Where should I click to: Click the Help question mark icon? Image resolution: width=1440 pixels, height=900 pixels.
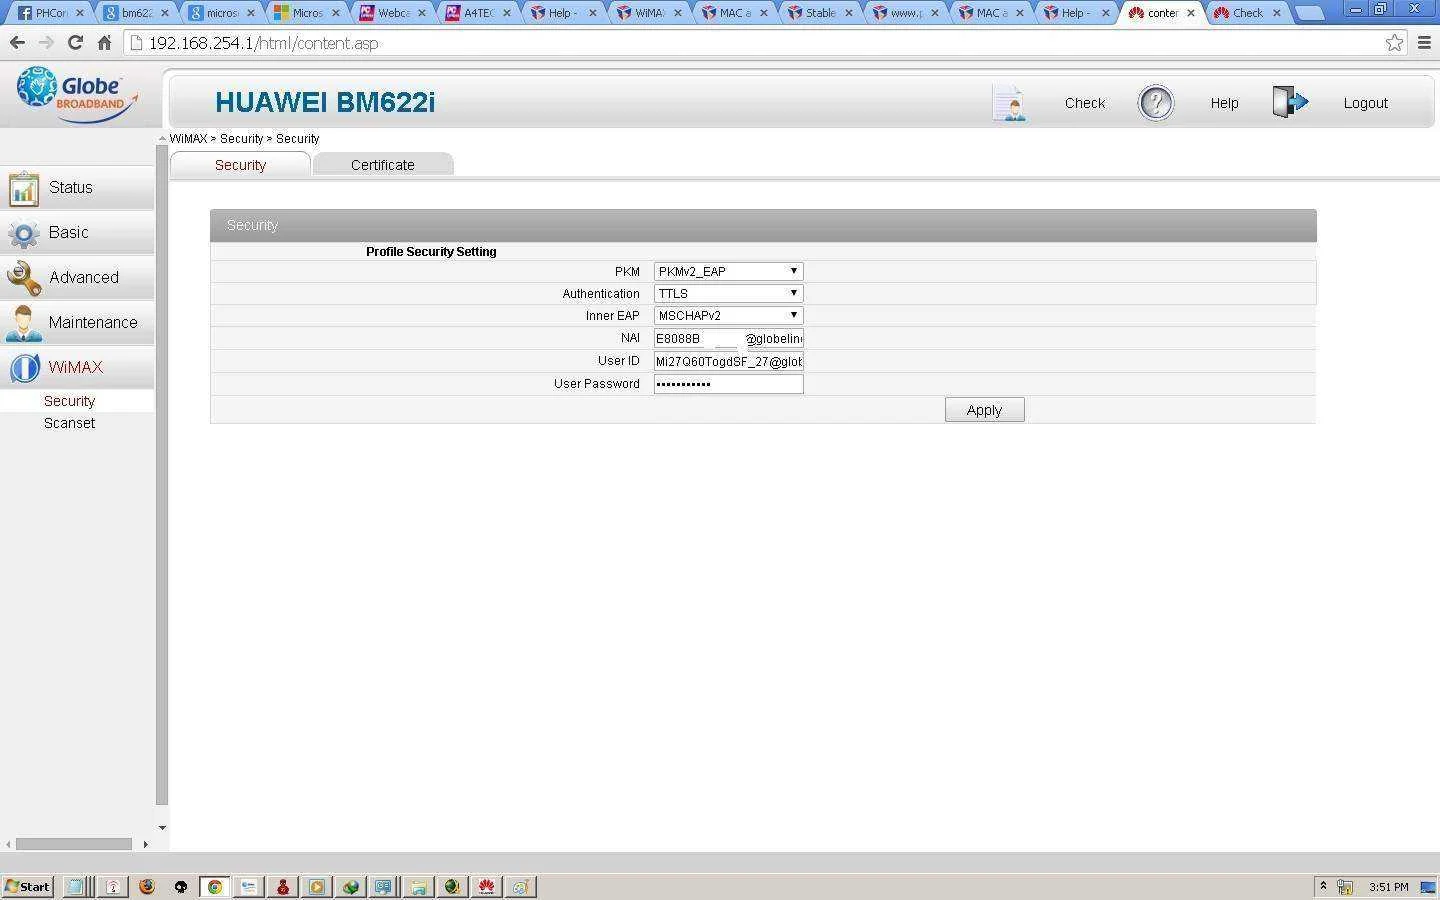click(1155, 103)
